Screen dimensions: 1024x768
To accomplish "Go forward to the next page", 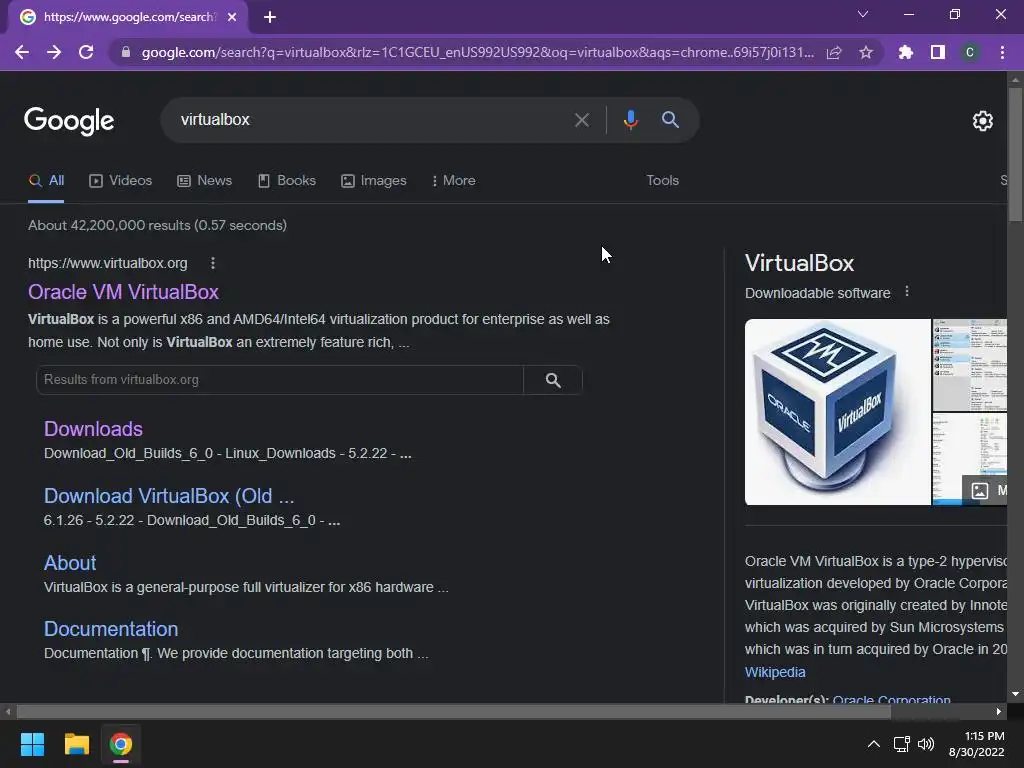I will [x=54, y=52].
